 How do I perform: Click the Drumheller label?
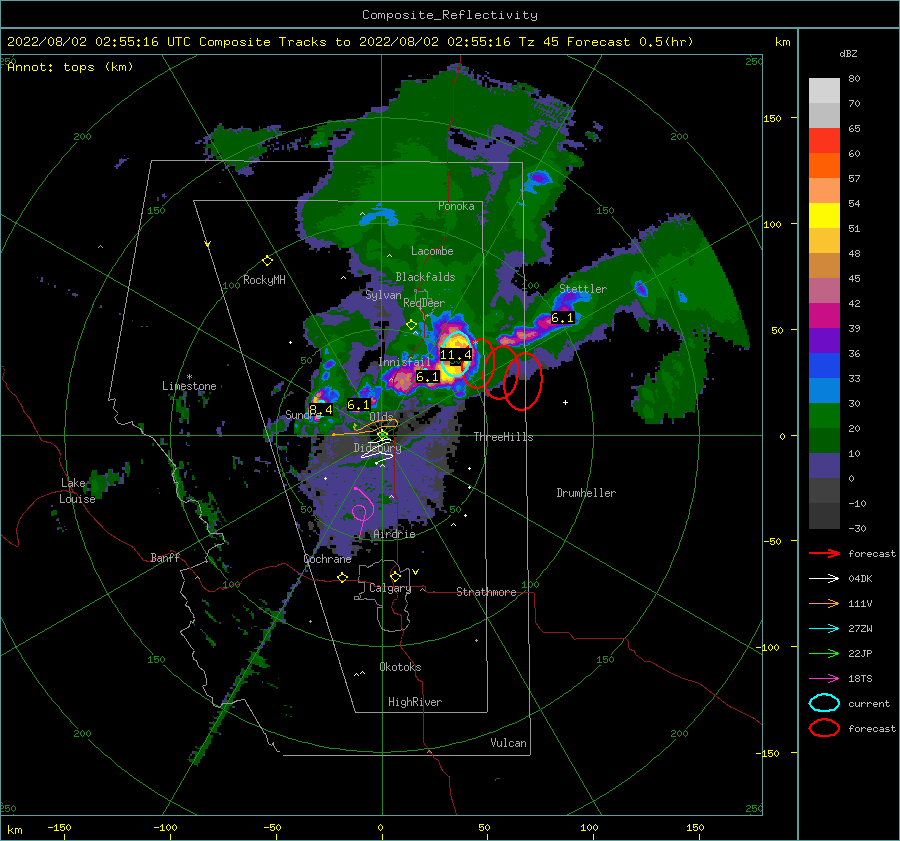pos(586,493)
